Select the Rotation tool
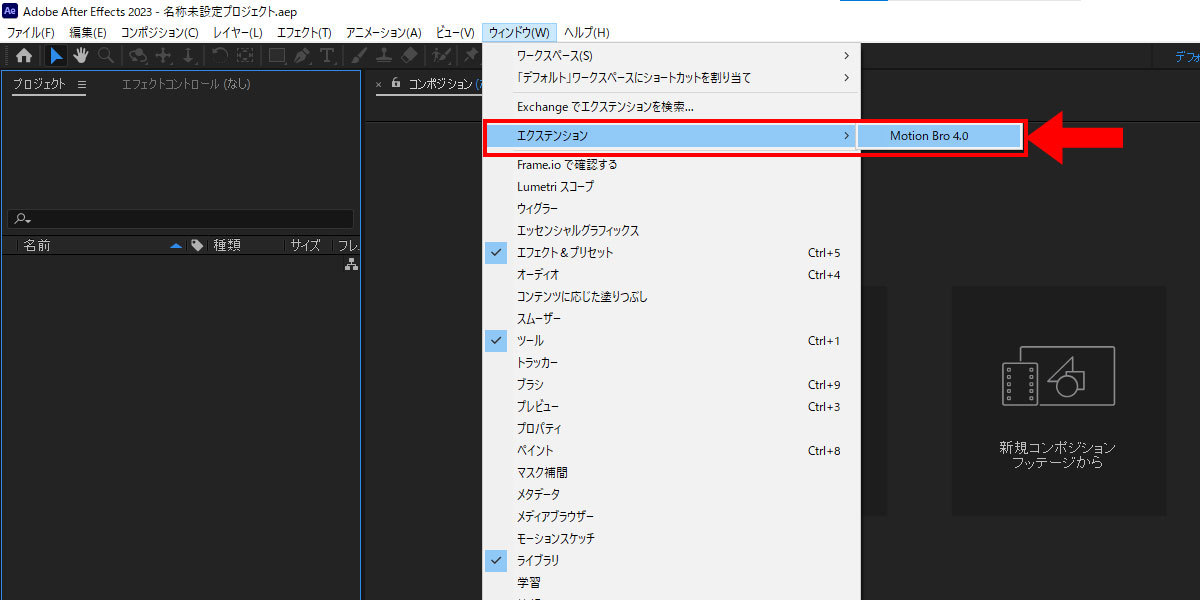The width and height of the screenshot is (1200, 600). coord(220,56)
